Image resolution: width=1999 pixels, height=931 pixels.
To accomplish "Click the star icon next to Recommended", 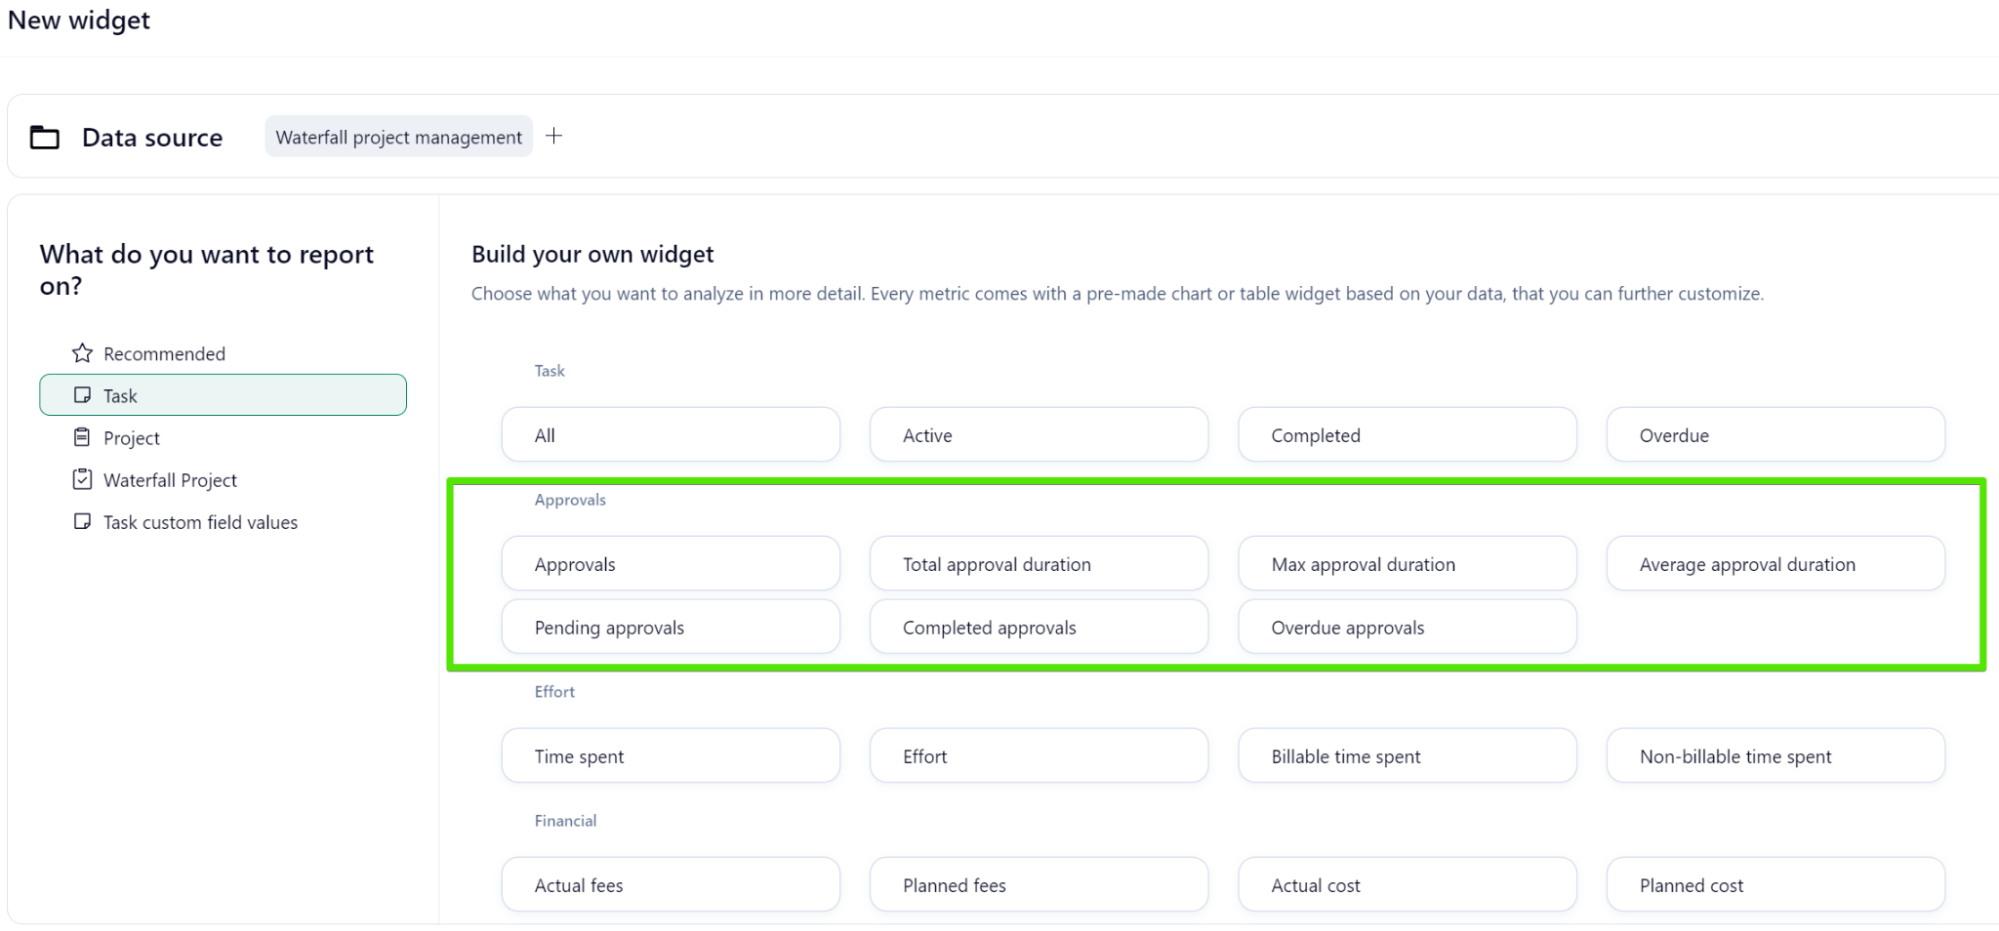I will [82, 353].
